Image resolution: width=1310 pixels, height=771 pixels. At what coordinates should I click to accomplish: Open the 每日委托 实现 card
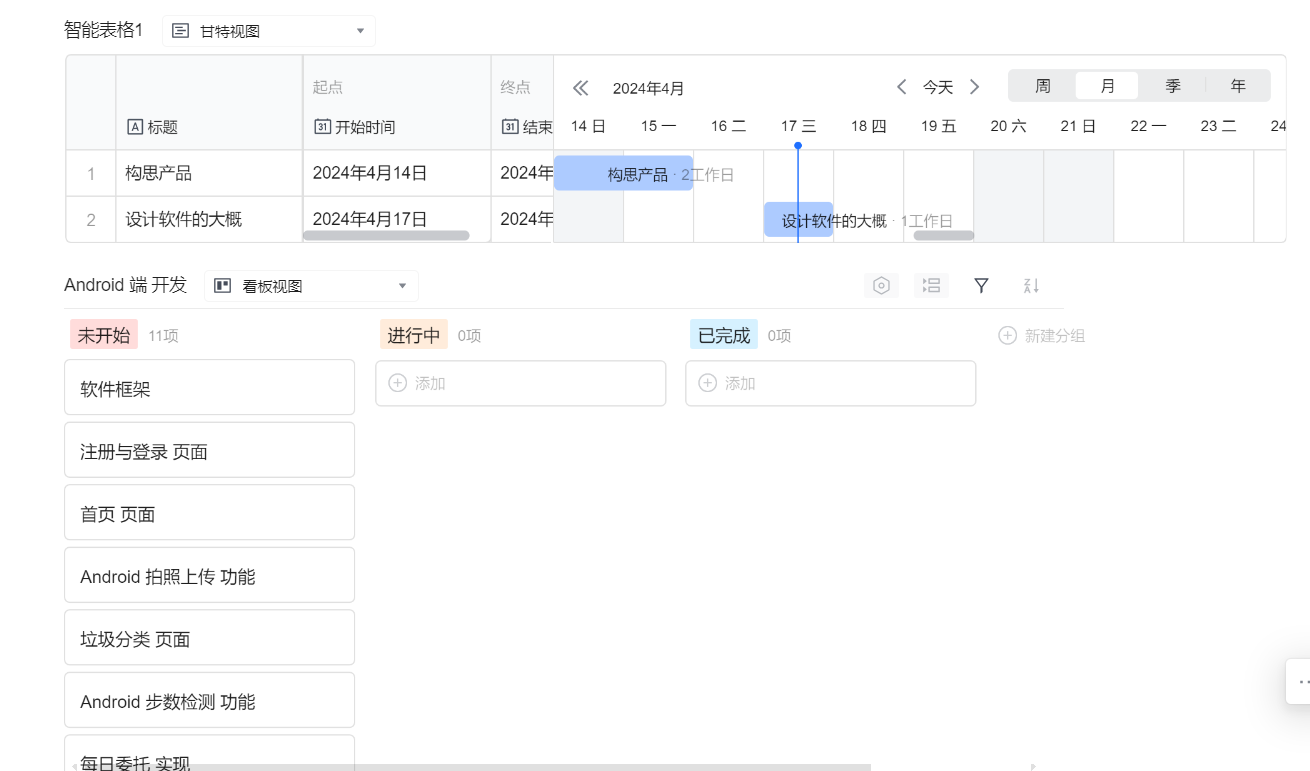[209, 753]
